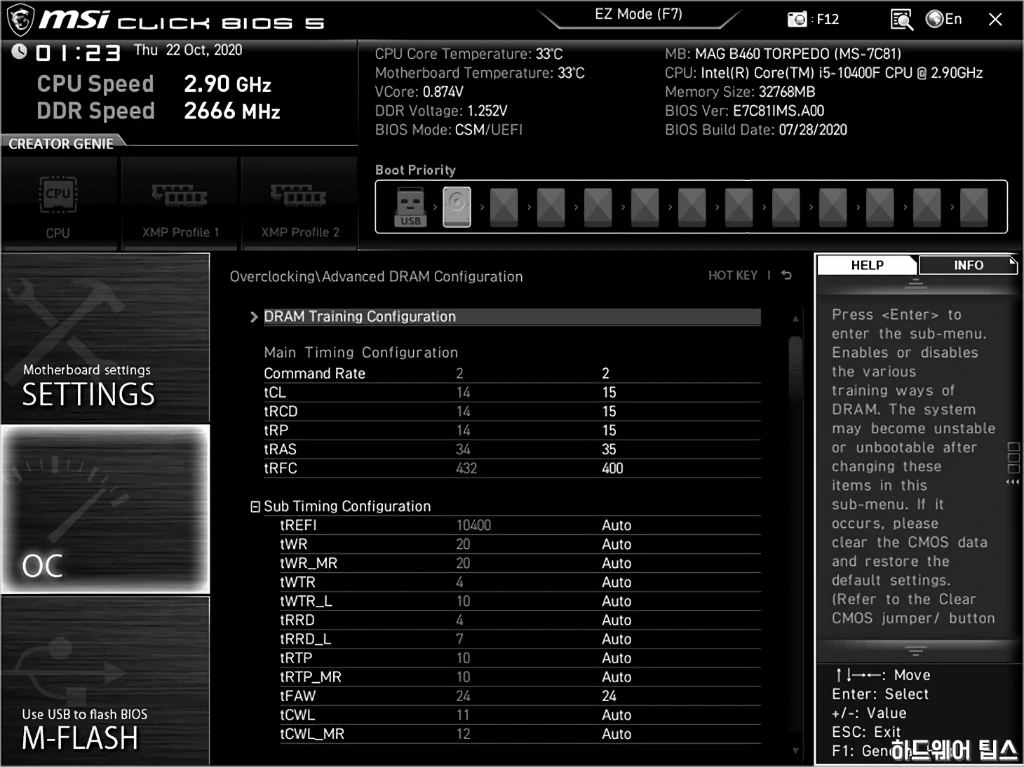Edit the tRFC value 400
Screen dimensions: 1024x767
pos(613,468)
